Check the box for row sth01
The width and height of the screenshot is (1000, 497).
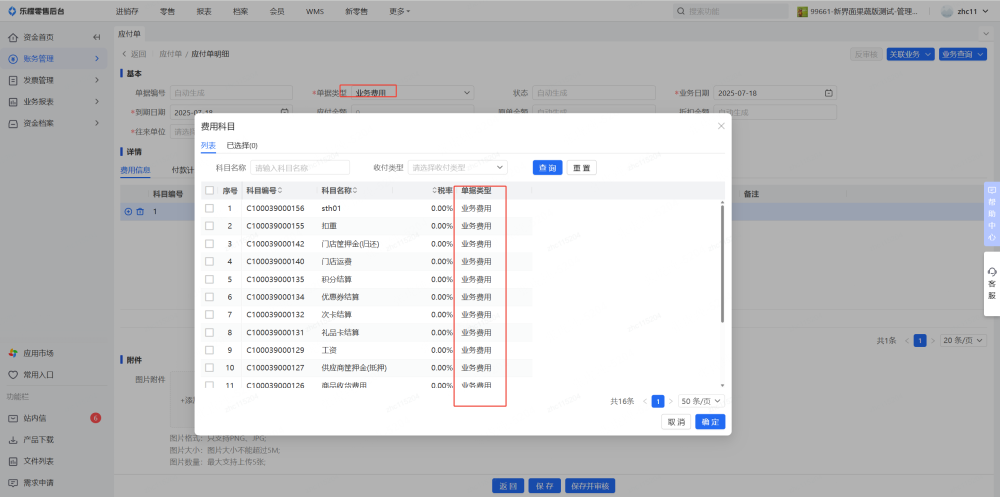[209, 208]
